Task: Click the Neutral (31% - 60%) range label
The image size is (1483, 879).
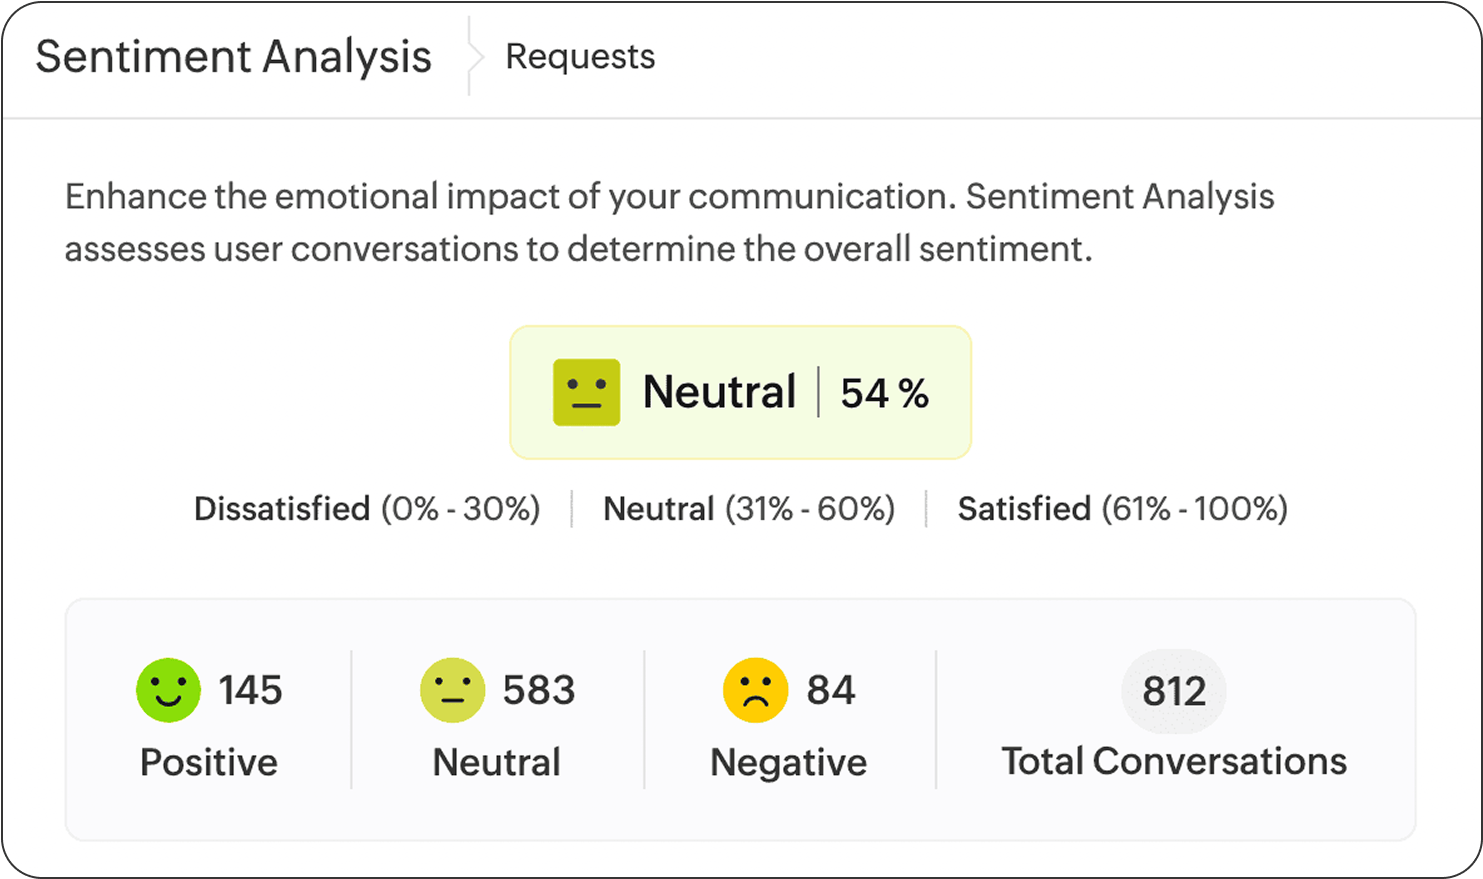Action: coord(748,509)
